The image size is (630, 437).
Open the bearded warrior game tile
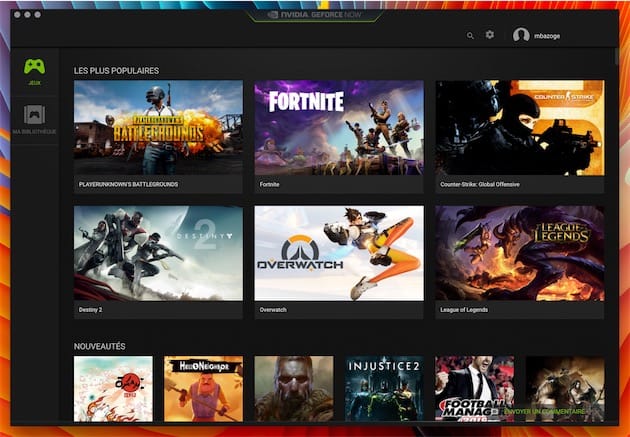(x=294, y=388)
